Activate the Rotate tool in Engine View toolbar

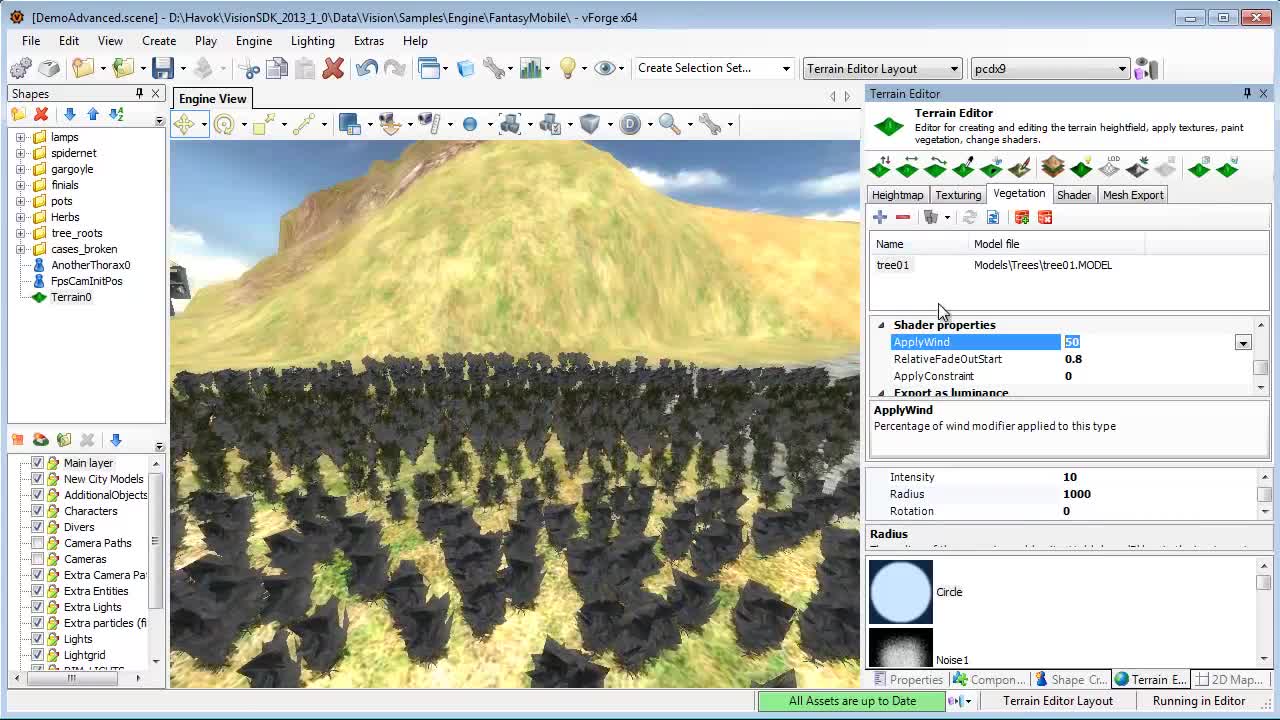[224, 123]
